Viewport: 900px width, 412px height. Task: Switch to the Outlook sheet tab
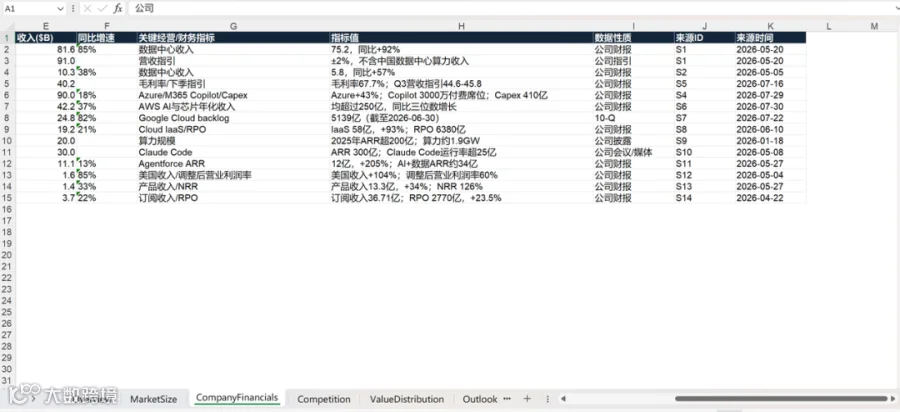pos(480,399)
